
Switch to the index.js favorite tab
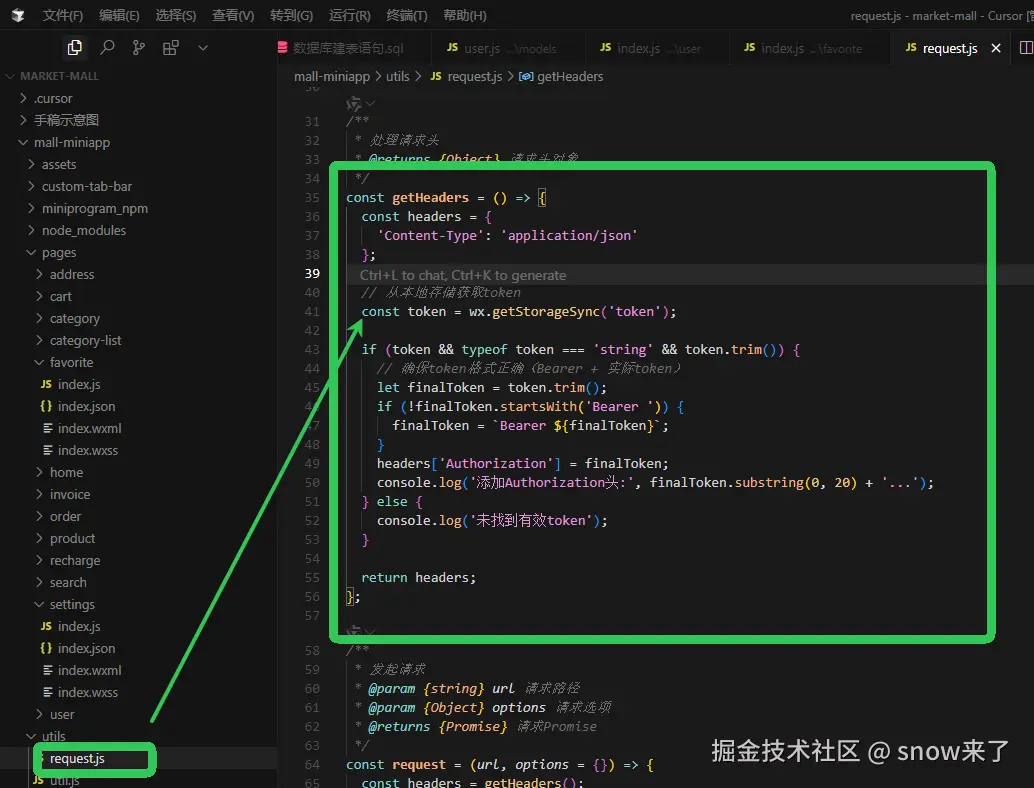808,48
